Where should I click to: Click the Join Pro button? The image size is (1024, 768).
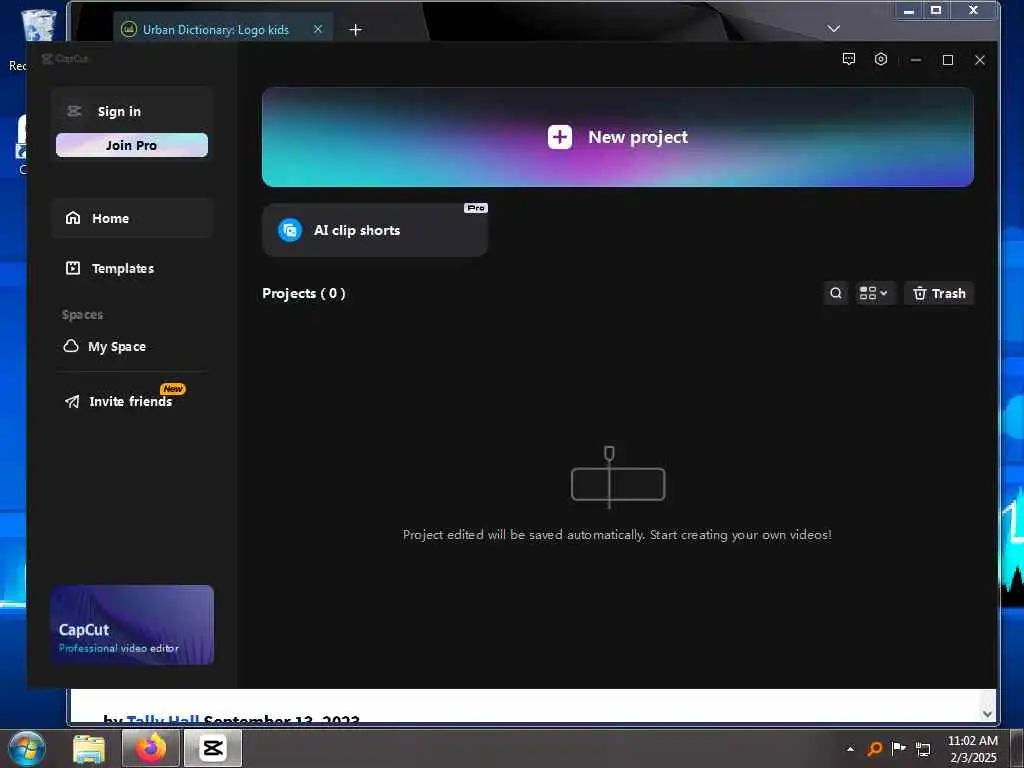pos(132,145)
